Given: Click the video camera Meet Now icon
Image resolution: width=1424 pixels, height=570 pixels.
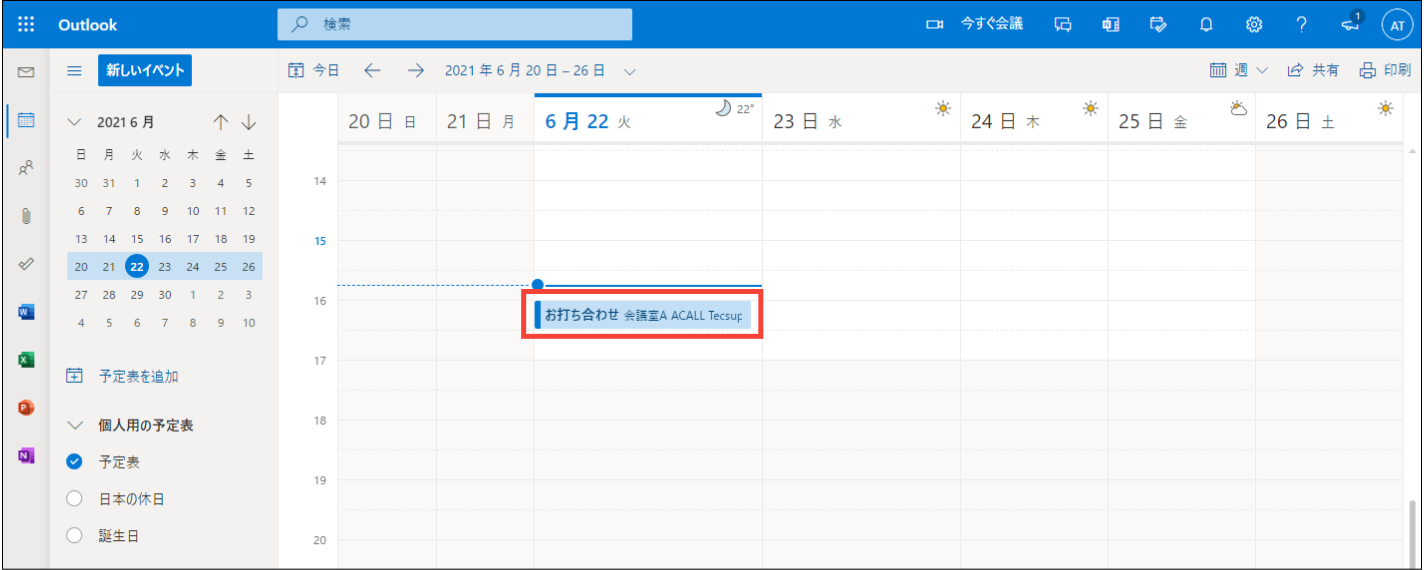Looking at the screenshot, I should point(935,24).
